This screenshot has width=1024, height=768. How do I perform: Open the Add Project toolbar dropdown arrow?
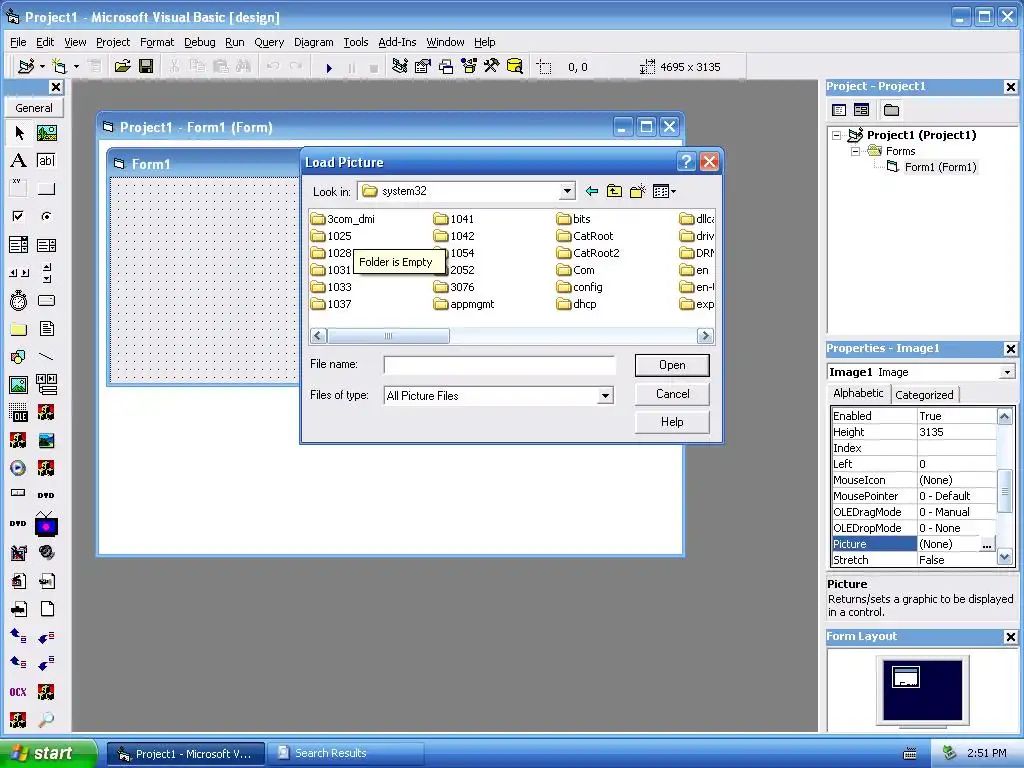(x=42, y=66)
